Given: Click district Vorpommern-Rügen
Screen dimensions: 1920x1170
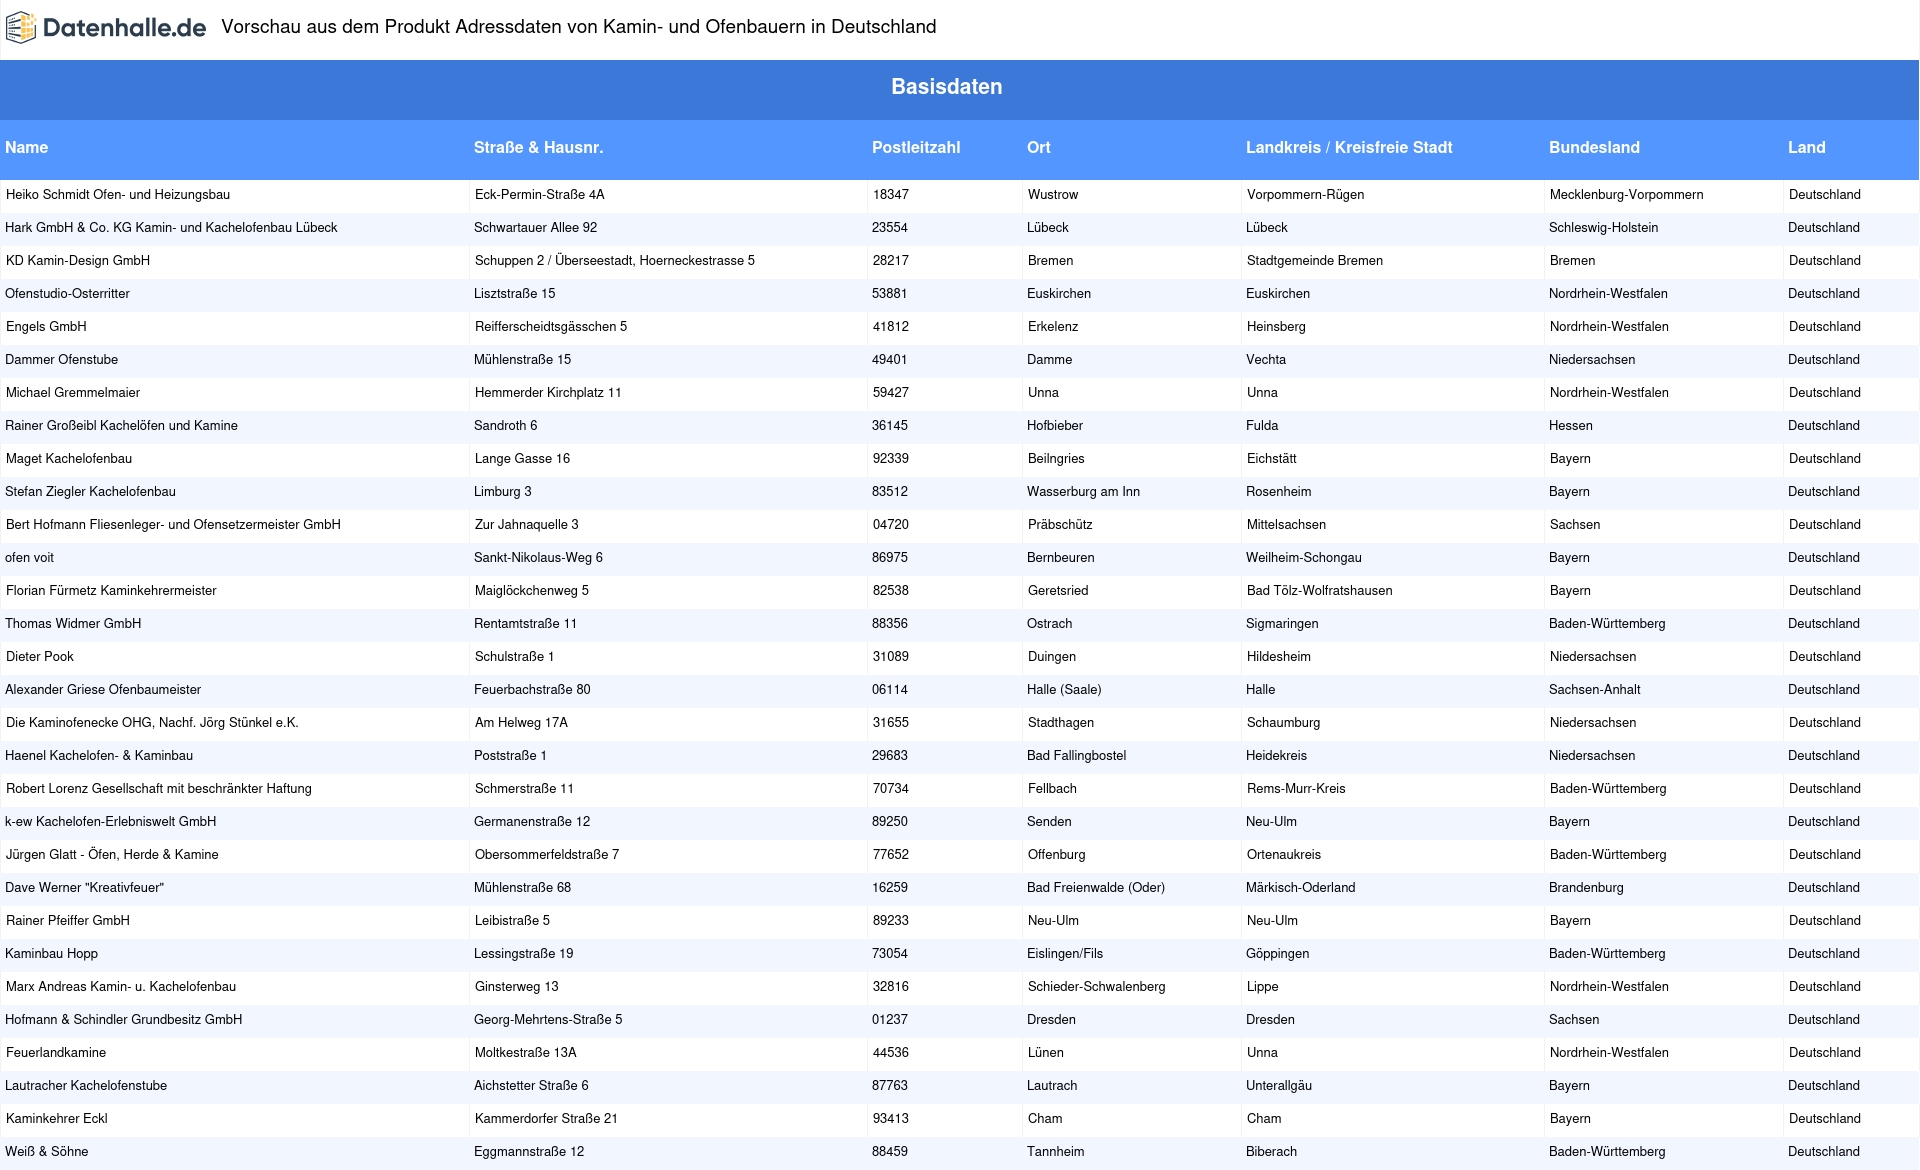Looking at the screenshot, I should coord(1306,194).
